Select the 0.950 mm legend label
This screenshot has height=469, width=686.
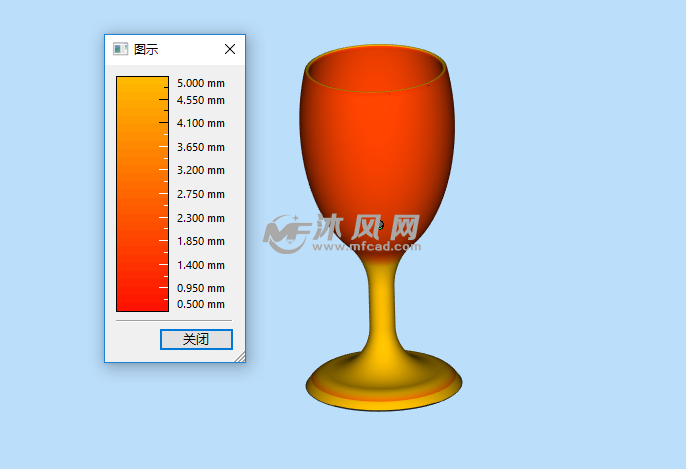point(200,288)
